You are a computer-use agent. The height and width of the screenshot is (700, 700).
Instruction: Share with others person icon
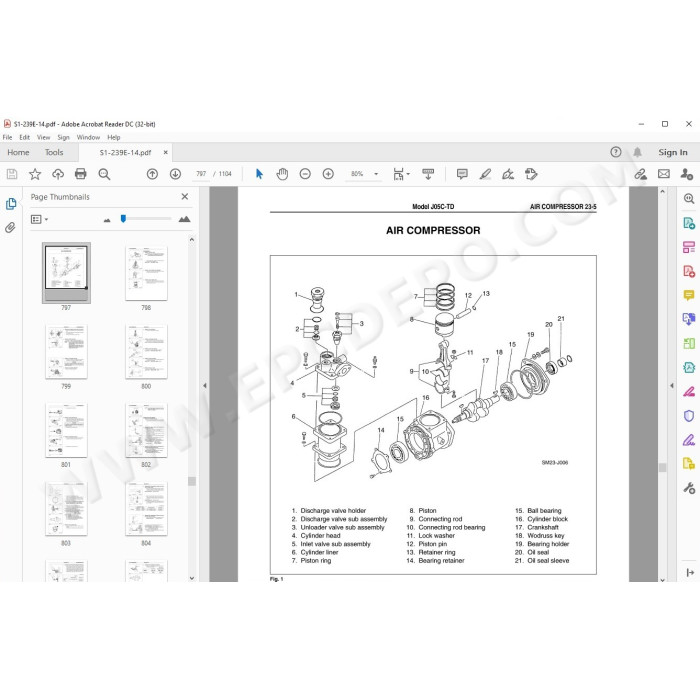click(687, 174)
